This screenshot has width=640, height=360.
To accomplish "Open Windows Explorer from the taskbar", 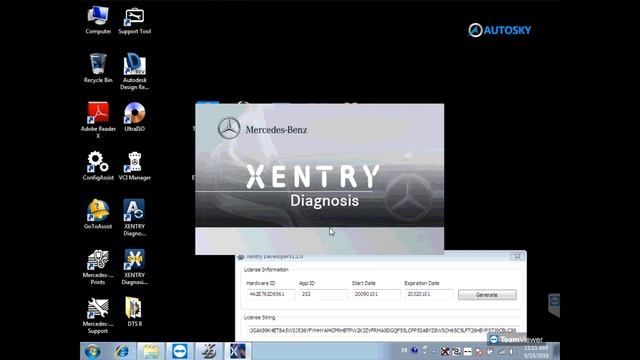I will coord(151,351).
